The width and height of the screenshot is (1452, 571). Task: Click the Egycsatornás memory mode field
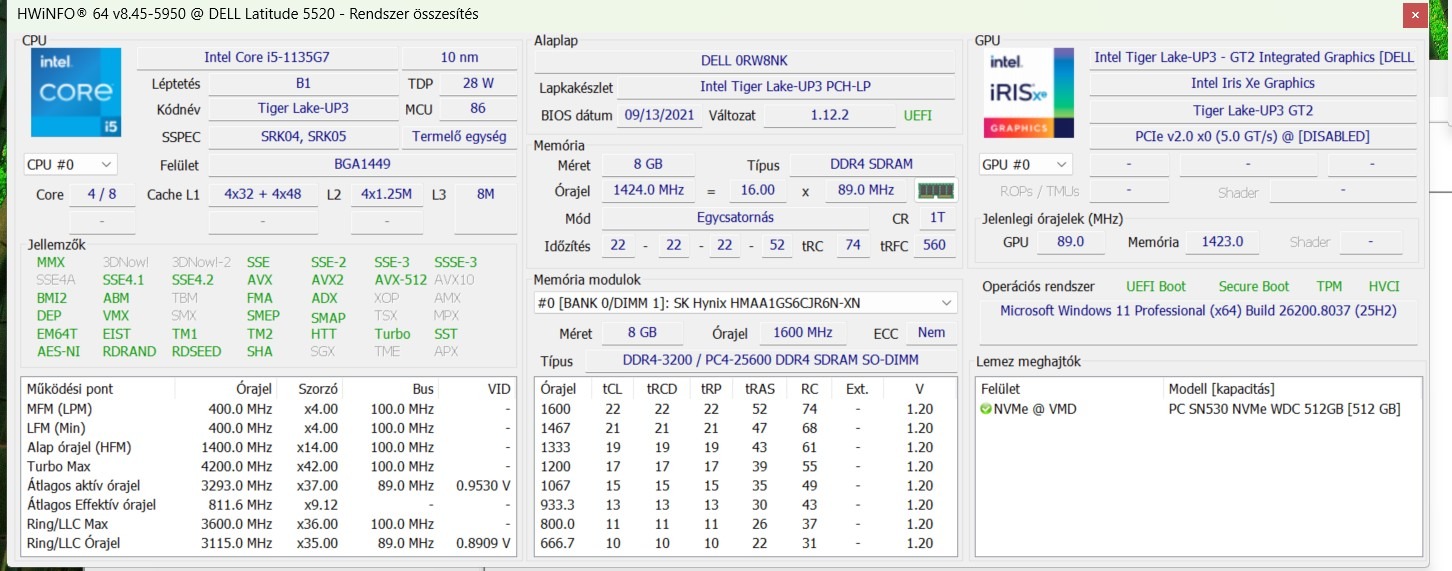(735, 217)
